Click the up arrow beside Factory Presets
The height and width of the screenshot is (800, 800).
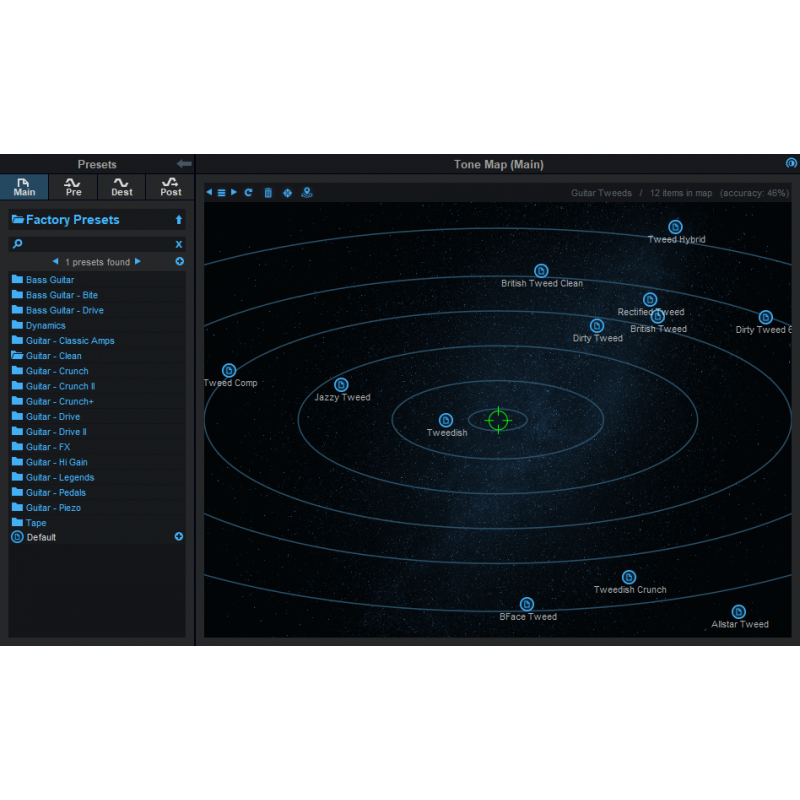[179, 220]
